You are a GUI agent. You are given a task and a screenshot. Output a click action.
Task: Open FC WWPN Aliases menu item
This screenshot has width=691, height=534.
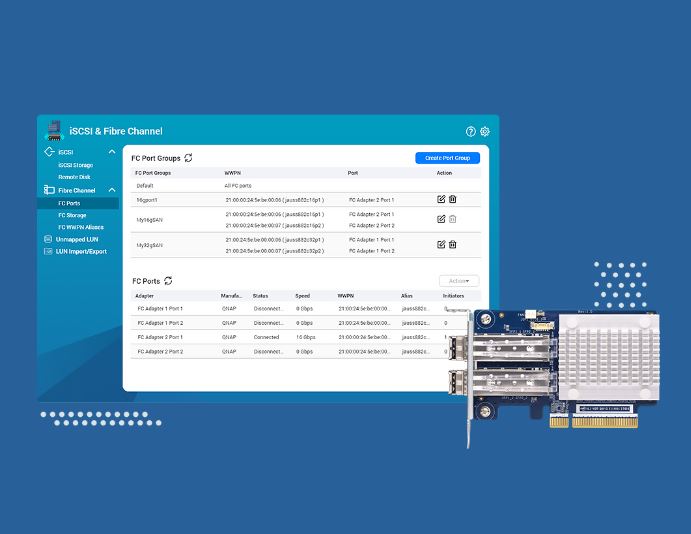tap(80, 227)
